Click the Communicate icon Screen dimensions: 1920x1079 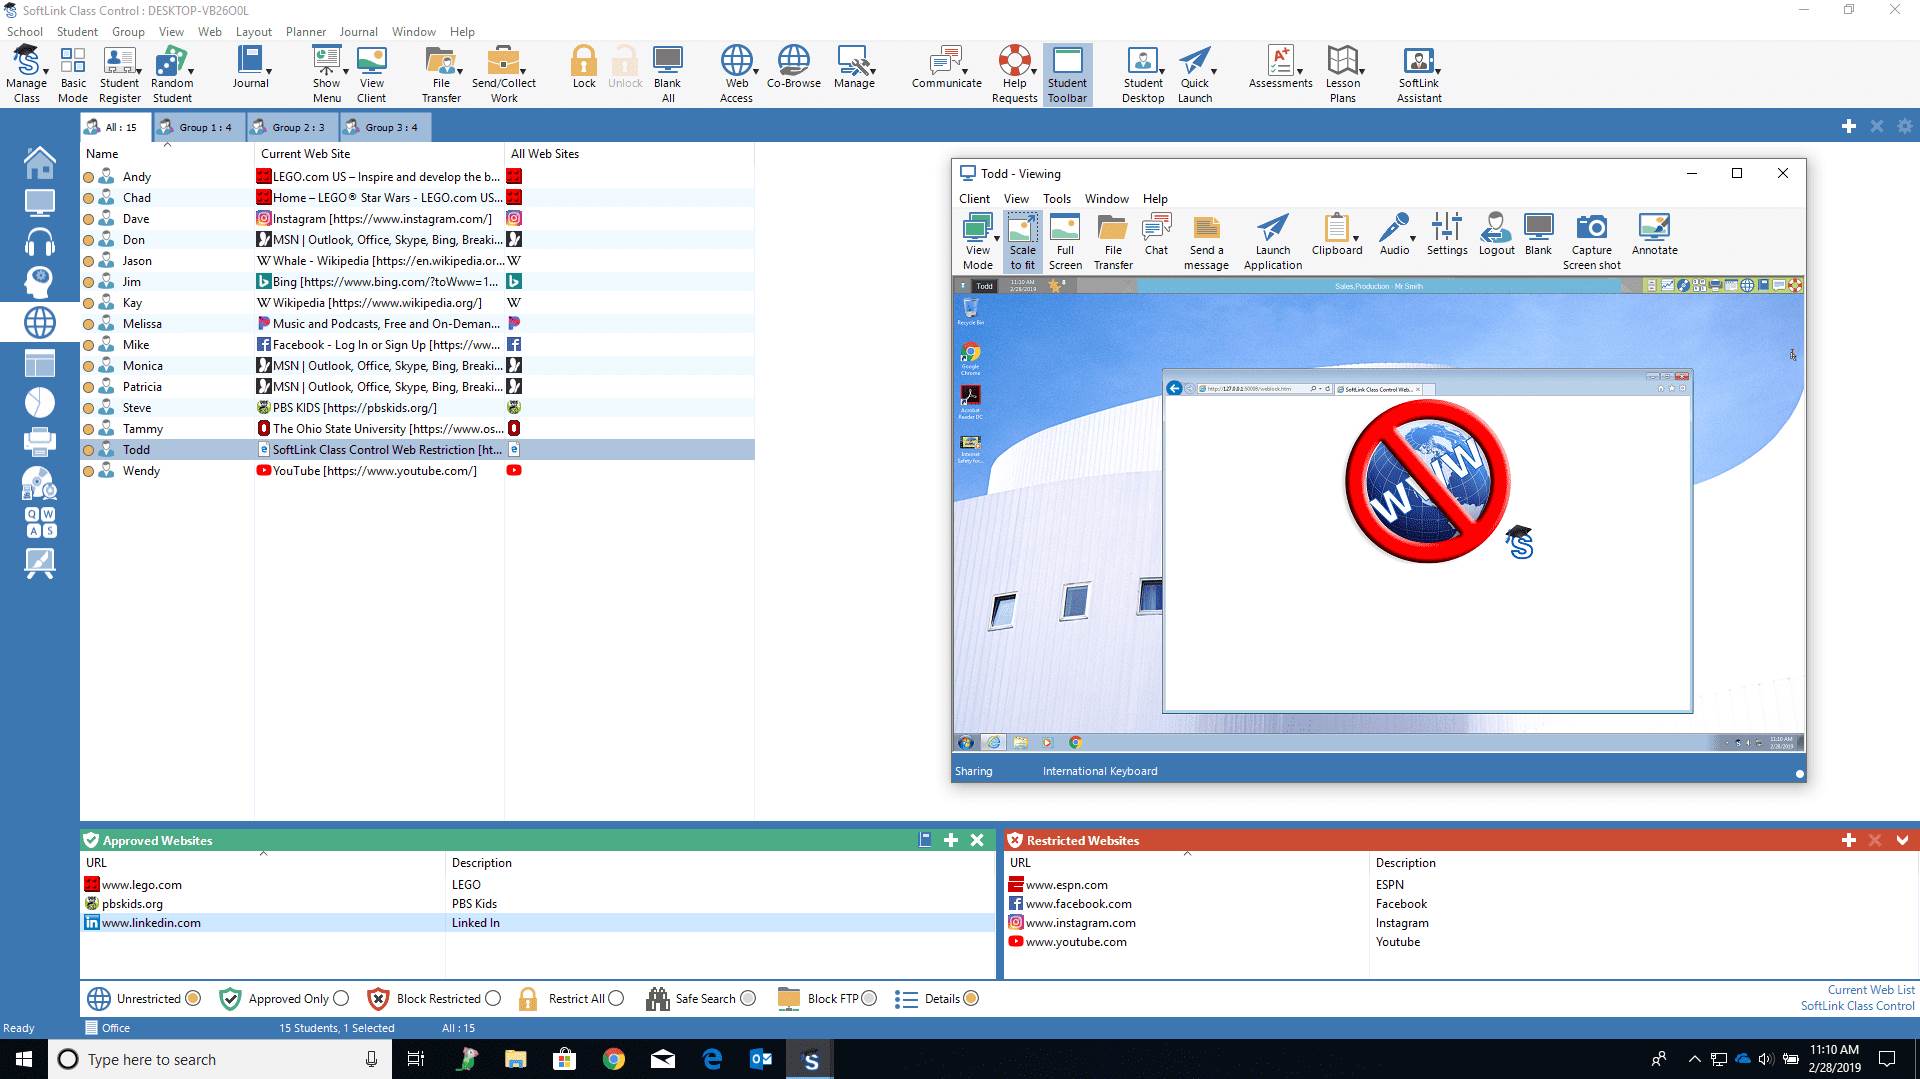coord(946,68)
